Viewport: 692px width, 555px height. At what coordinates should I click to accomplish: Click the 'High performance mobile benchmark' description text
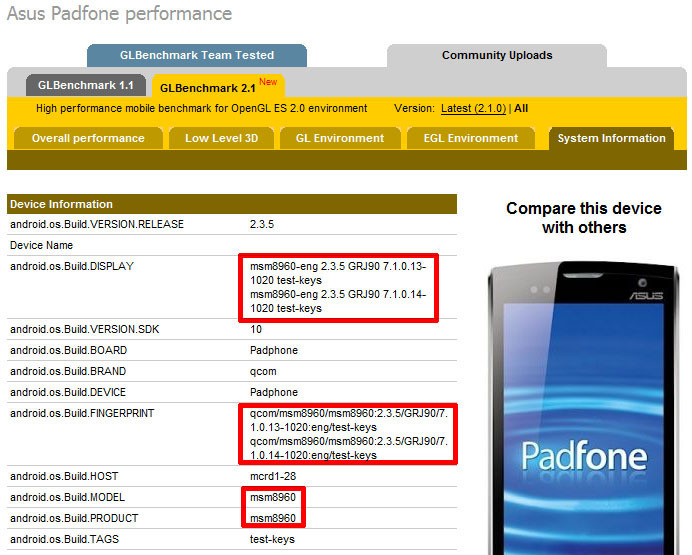coord(202,109)
